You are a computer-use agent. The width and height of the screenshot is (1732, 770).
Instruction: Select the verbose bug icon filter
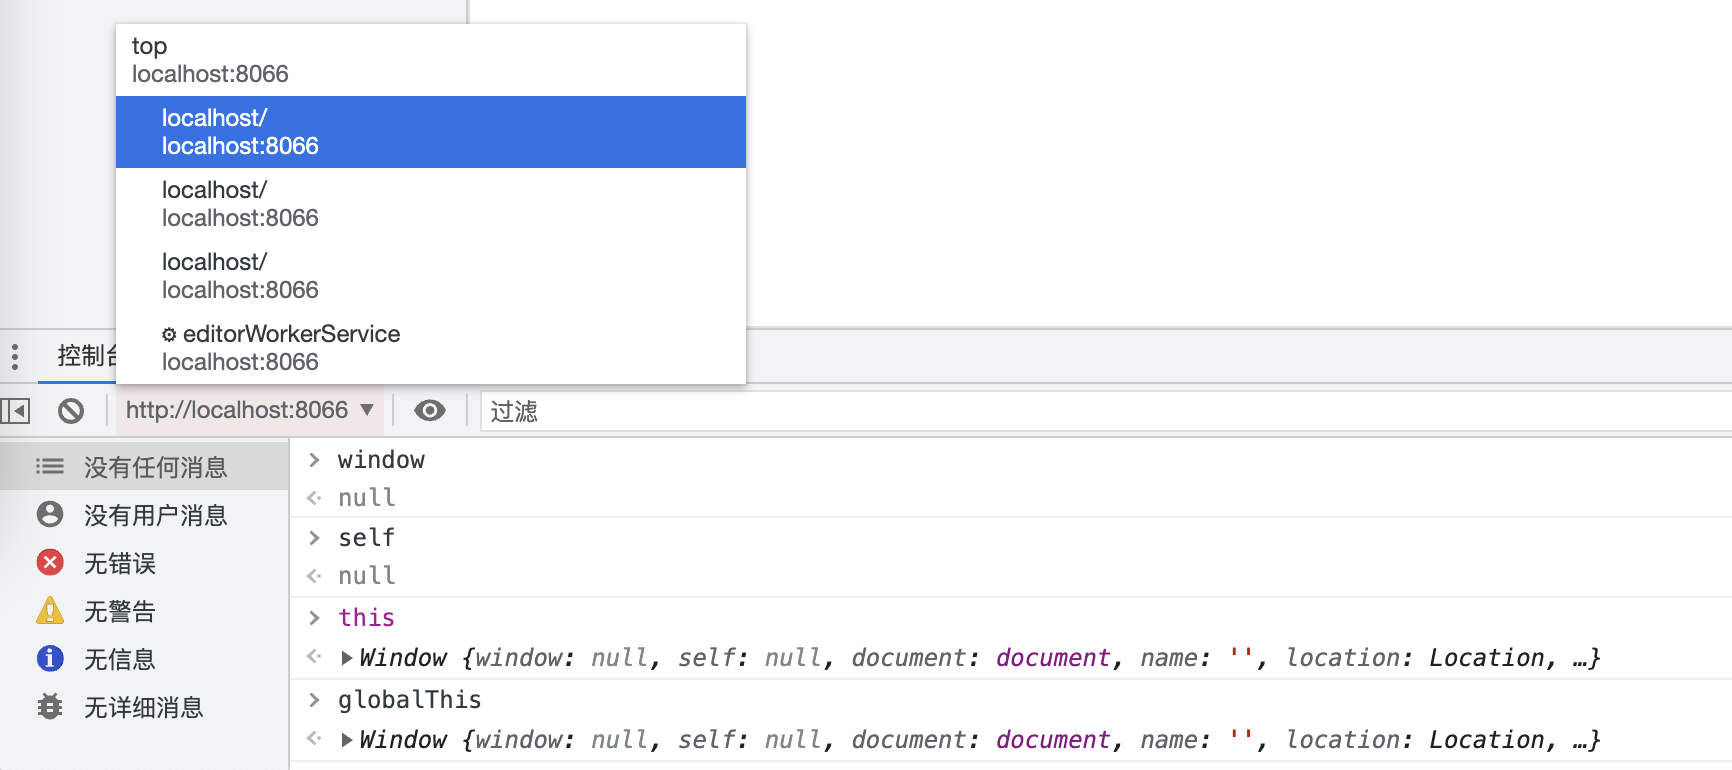click(50, 707)
